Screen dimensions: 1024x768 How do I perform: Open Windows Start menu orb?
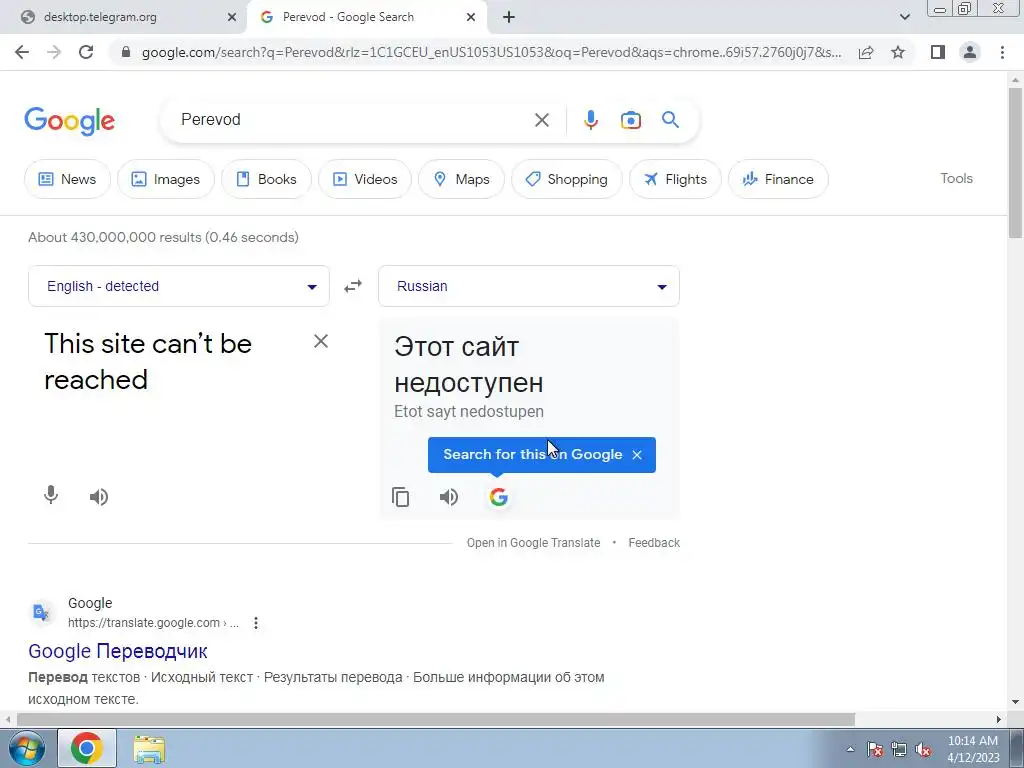26,748
